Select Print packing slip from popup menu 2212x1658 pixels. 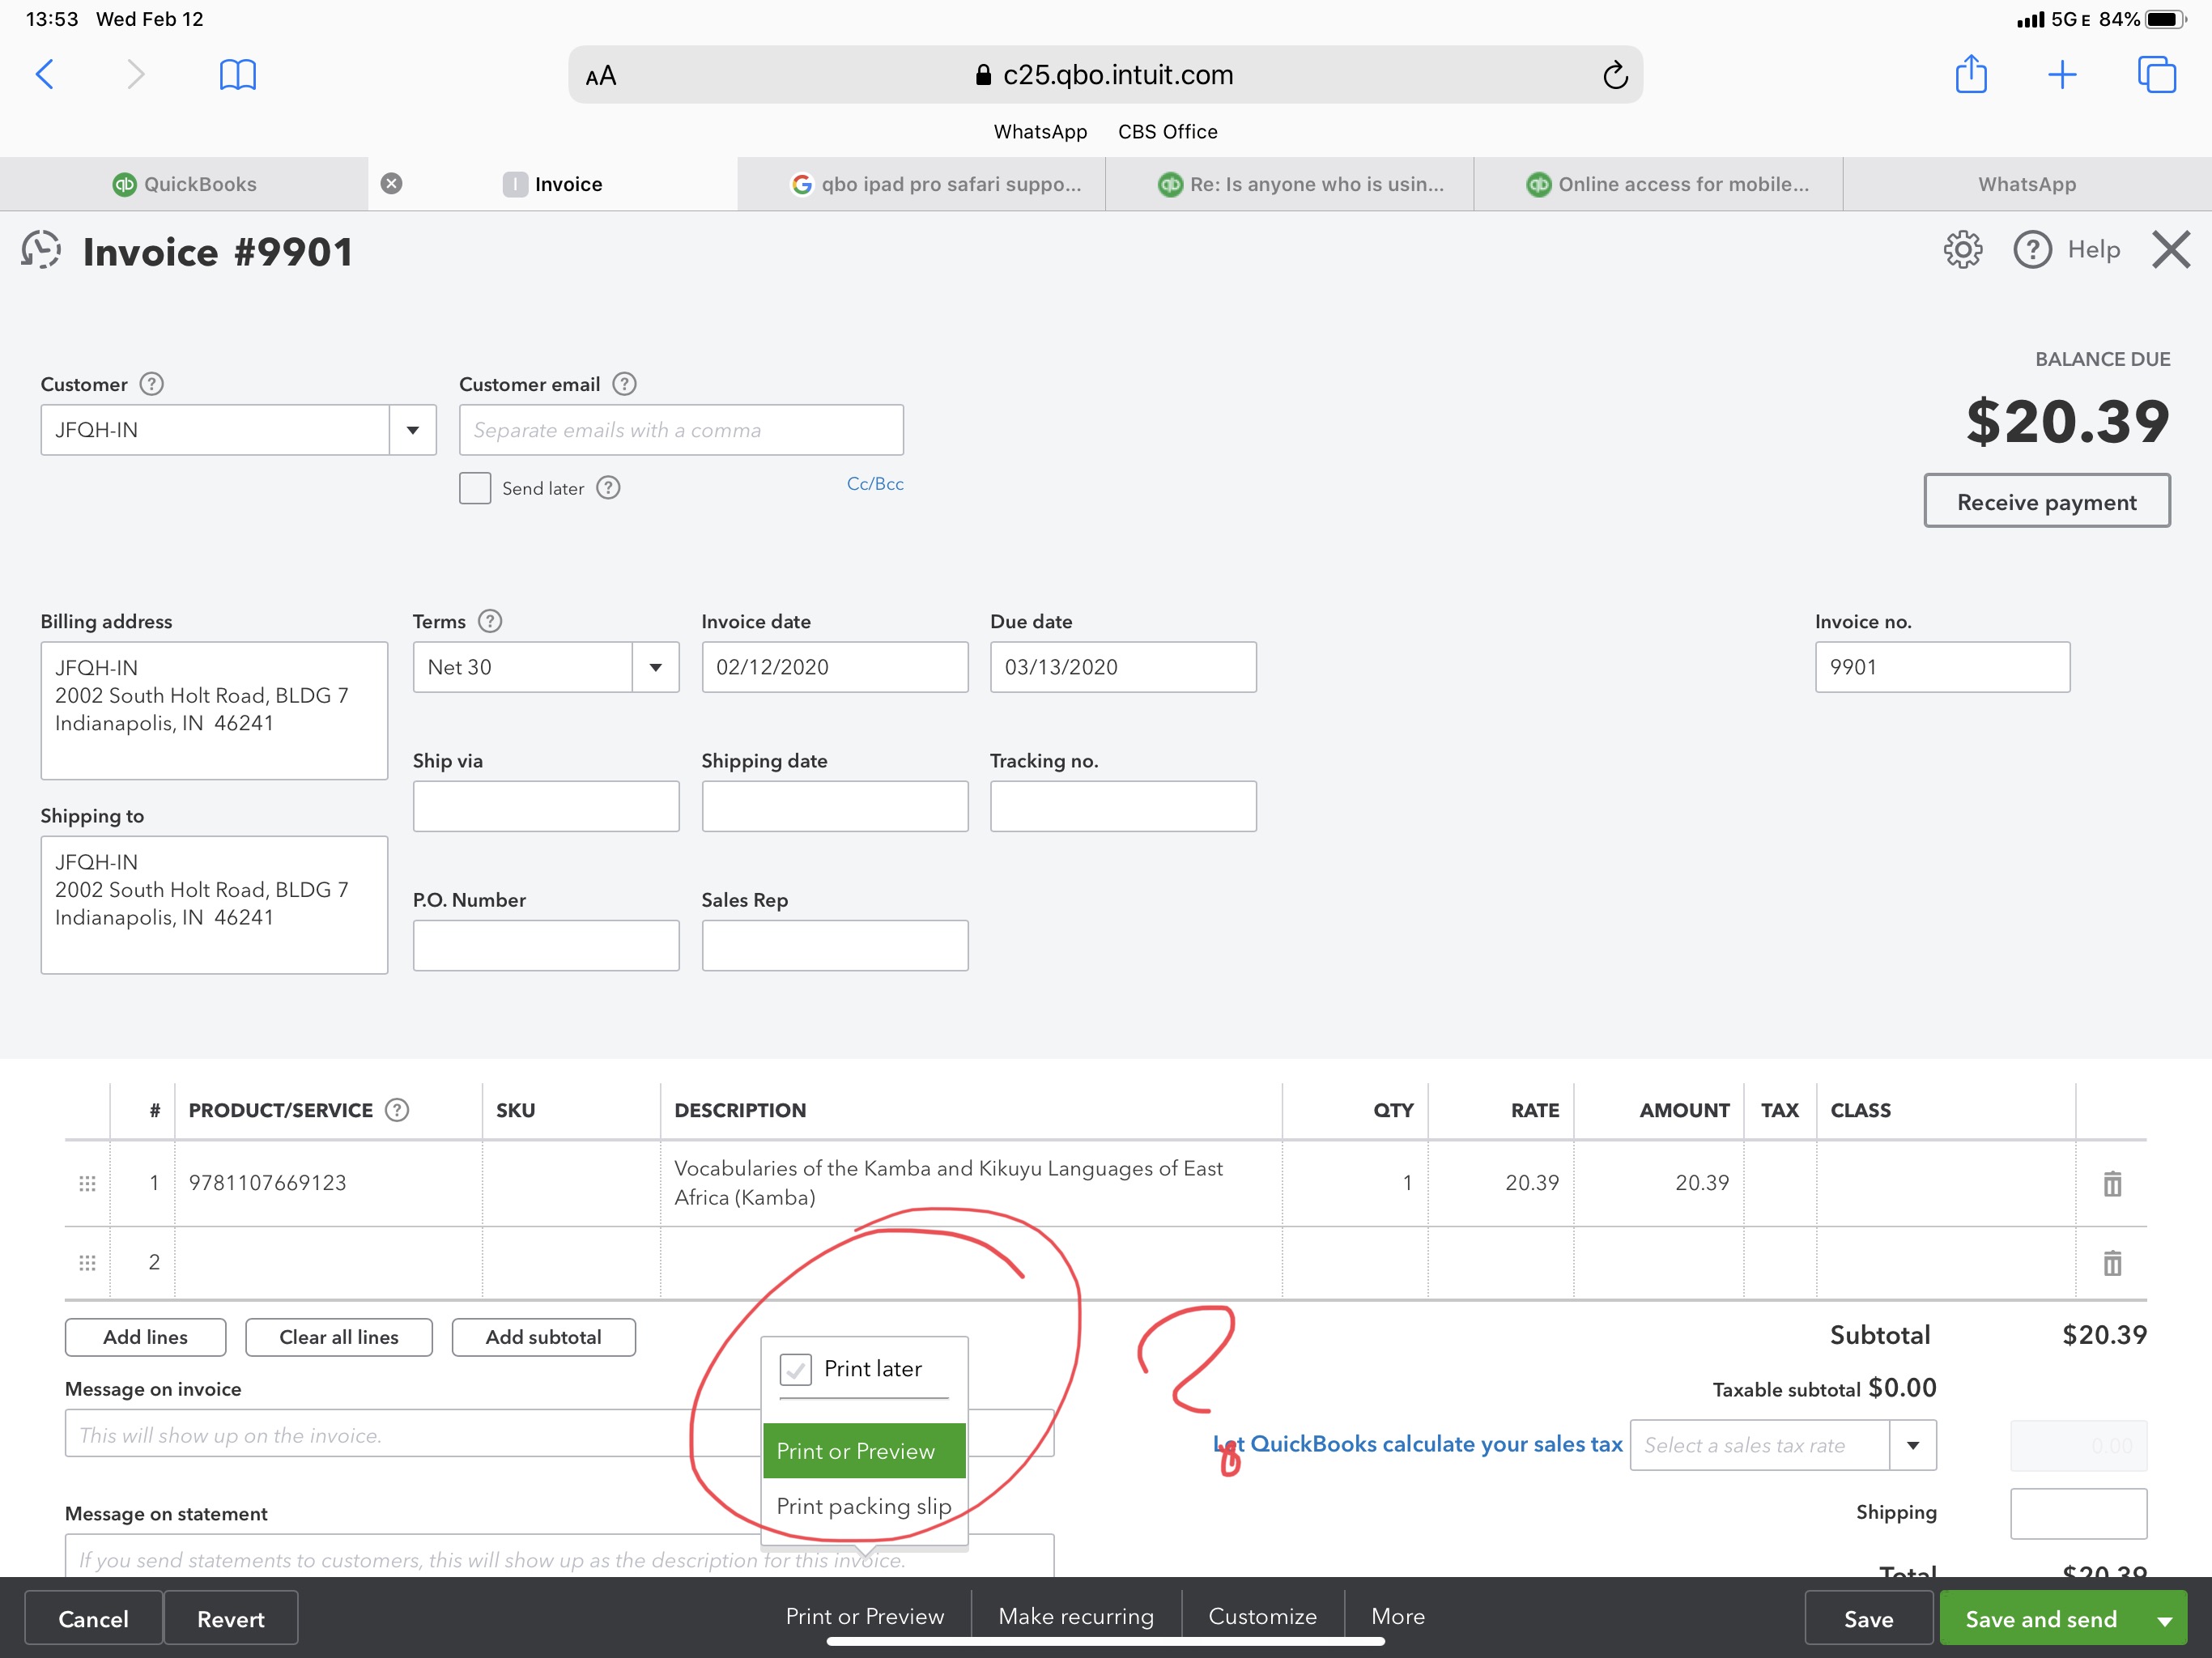click(863, 1506)
